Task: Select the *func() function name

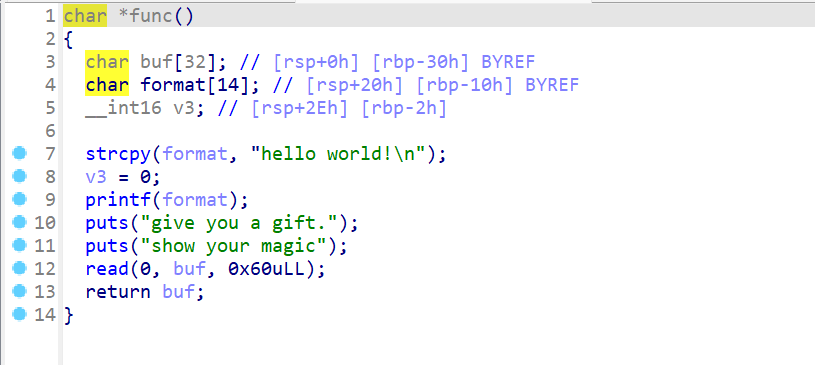Action: (x=156, y=16)
